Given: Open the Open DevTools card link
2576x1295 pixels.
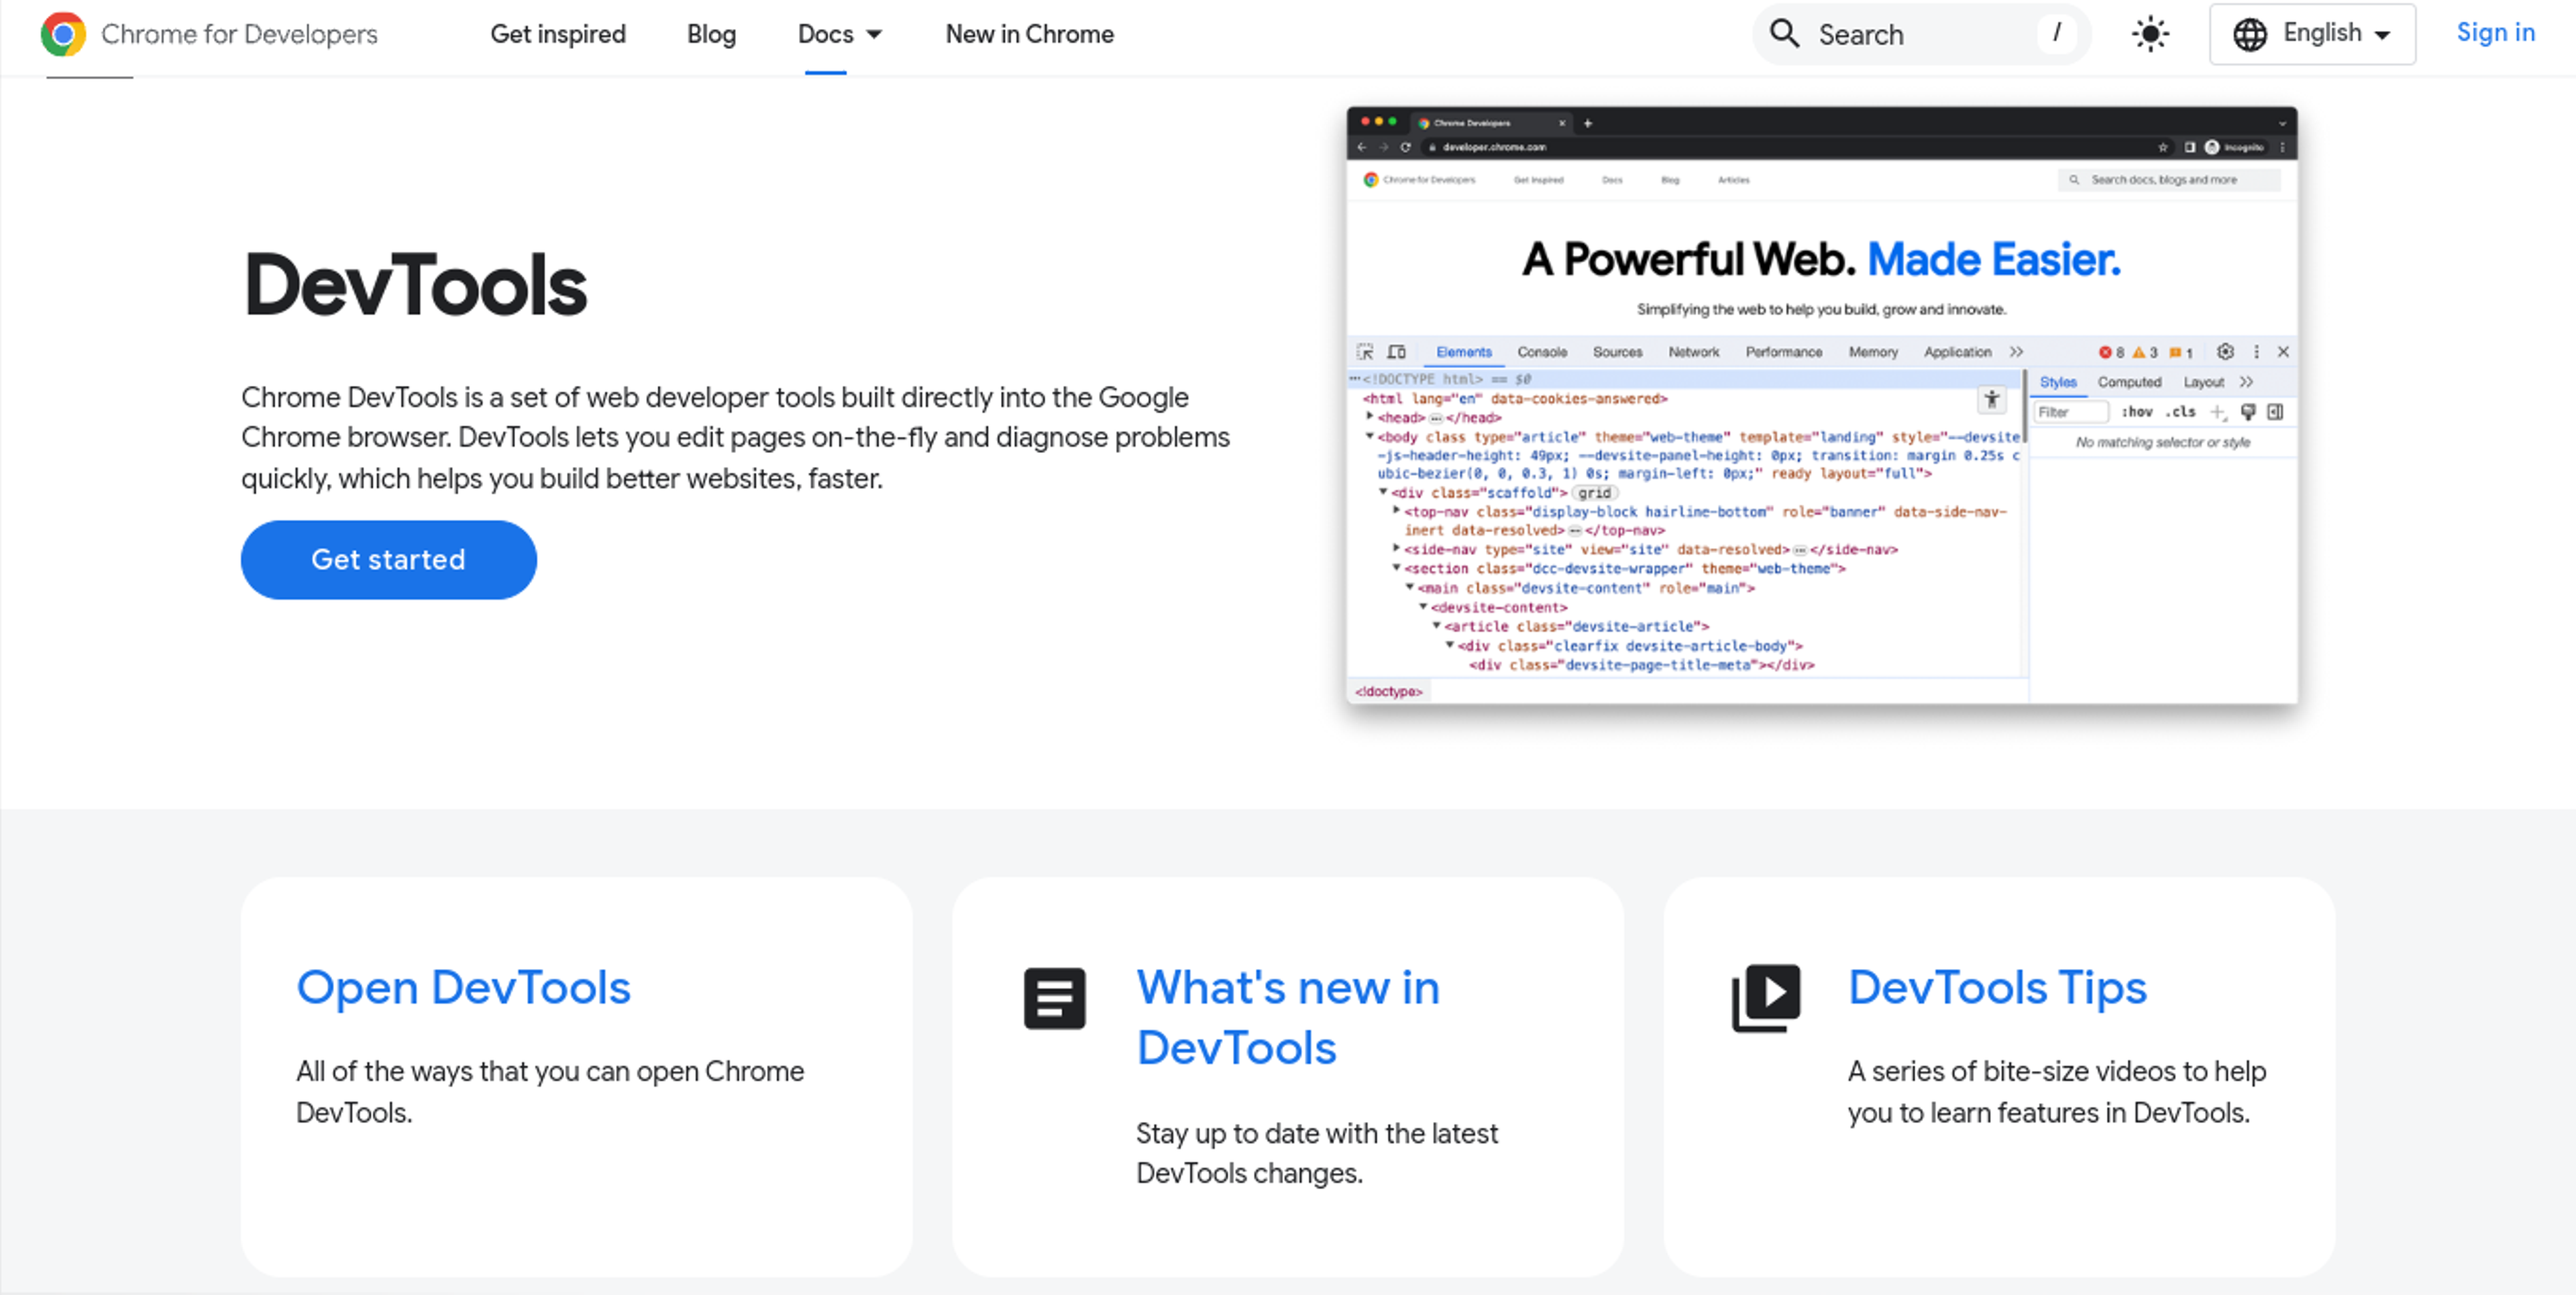Looking at the screenshot, I should coord(463,987).
